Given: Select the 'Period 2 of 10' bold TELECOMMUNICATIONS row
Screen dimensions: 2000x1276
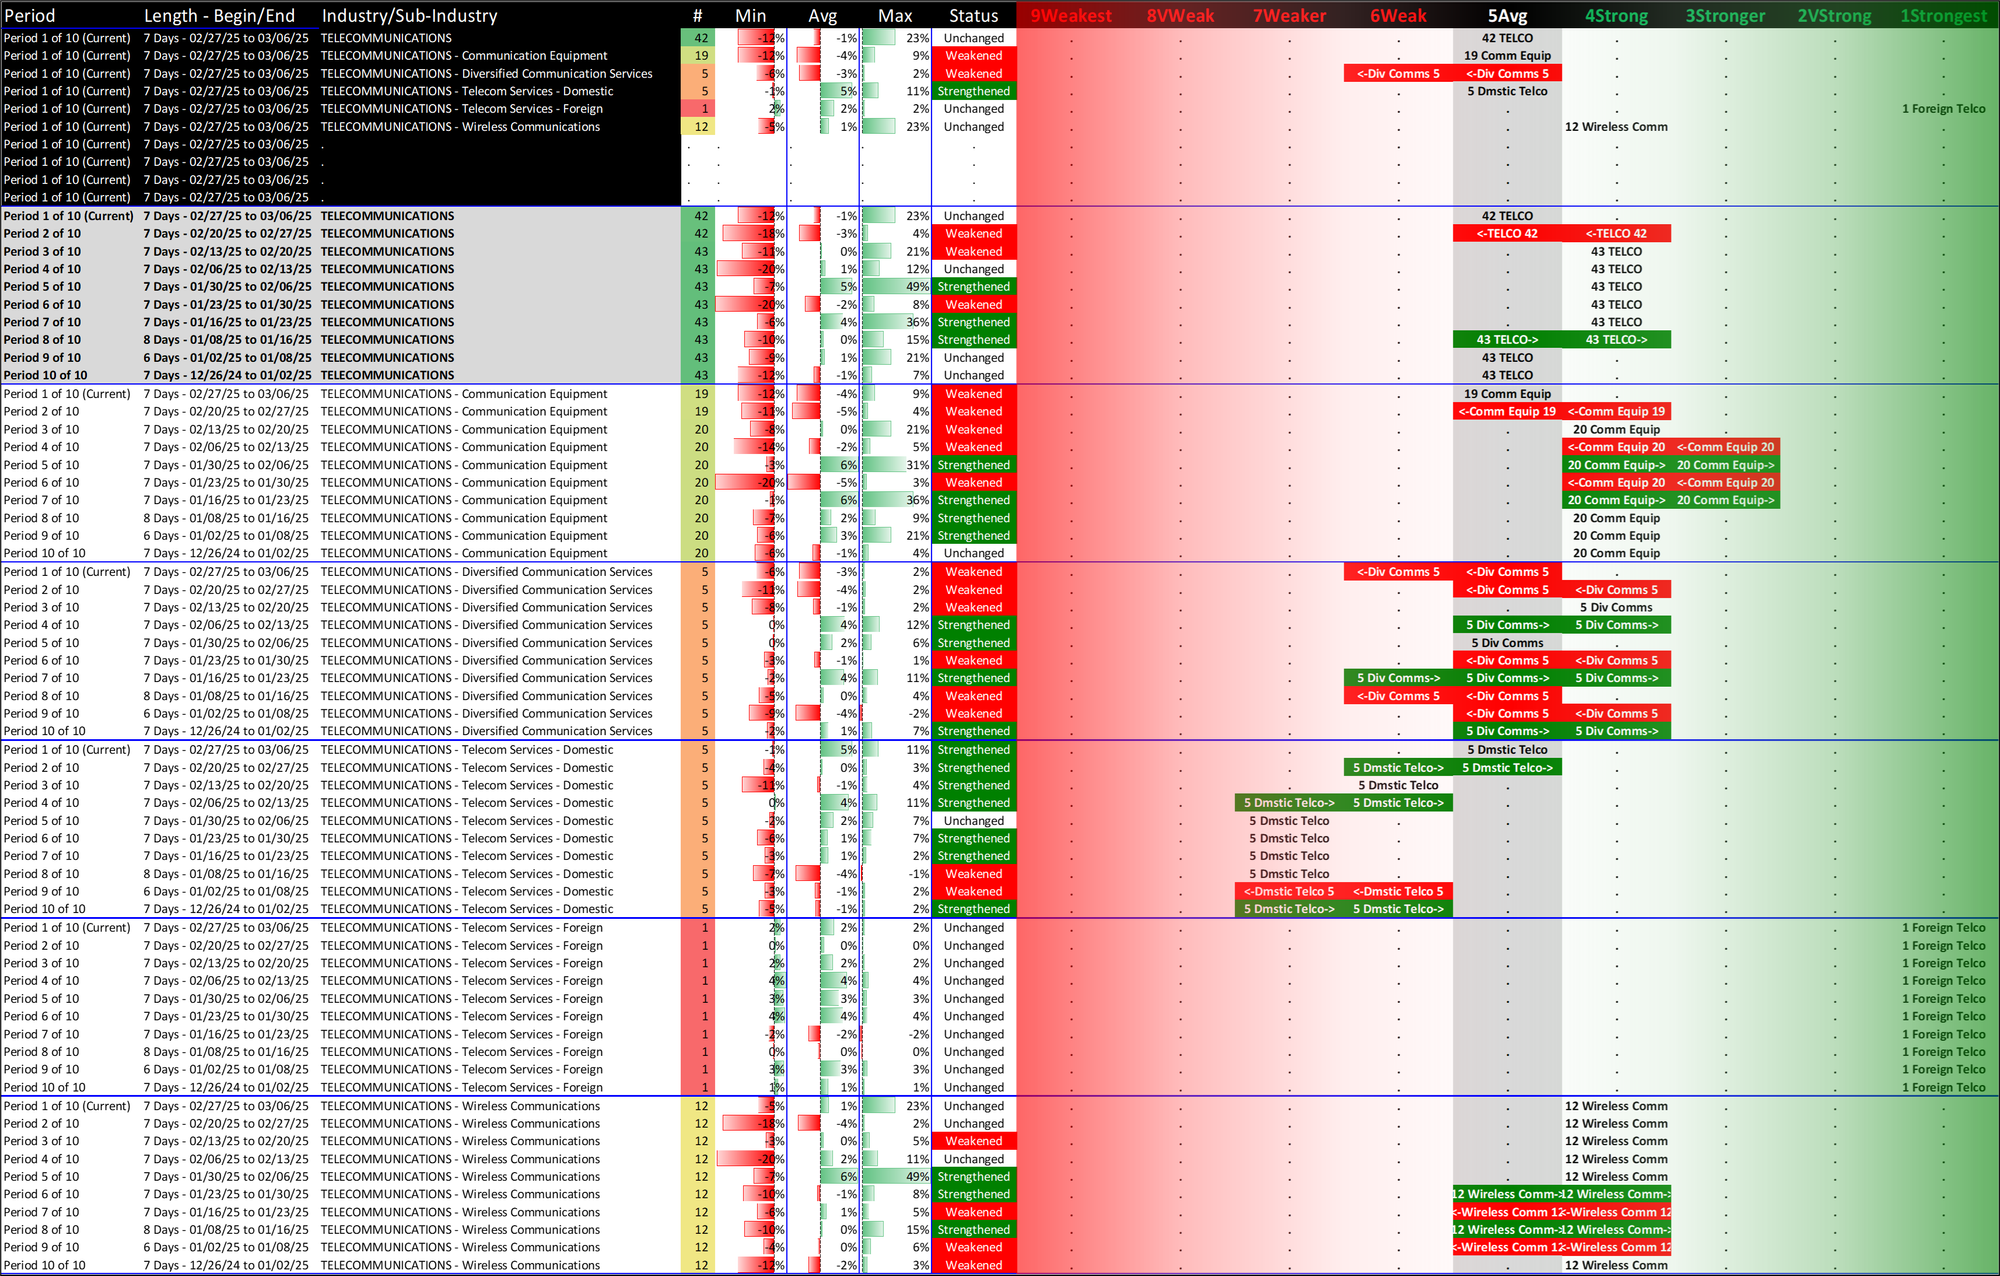Looking at the screenshot, I should pos(42,234).
